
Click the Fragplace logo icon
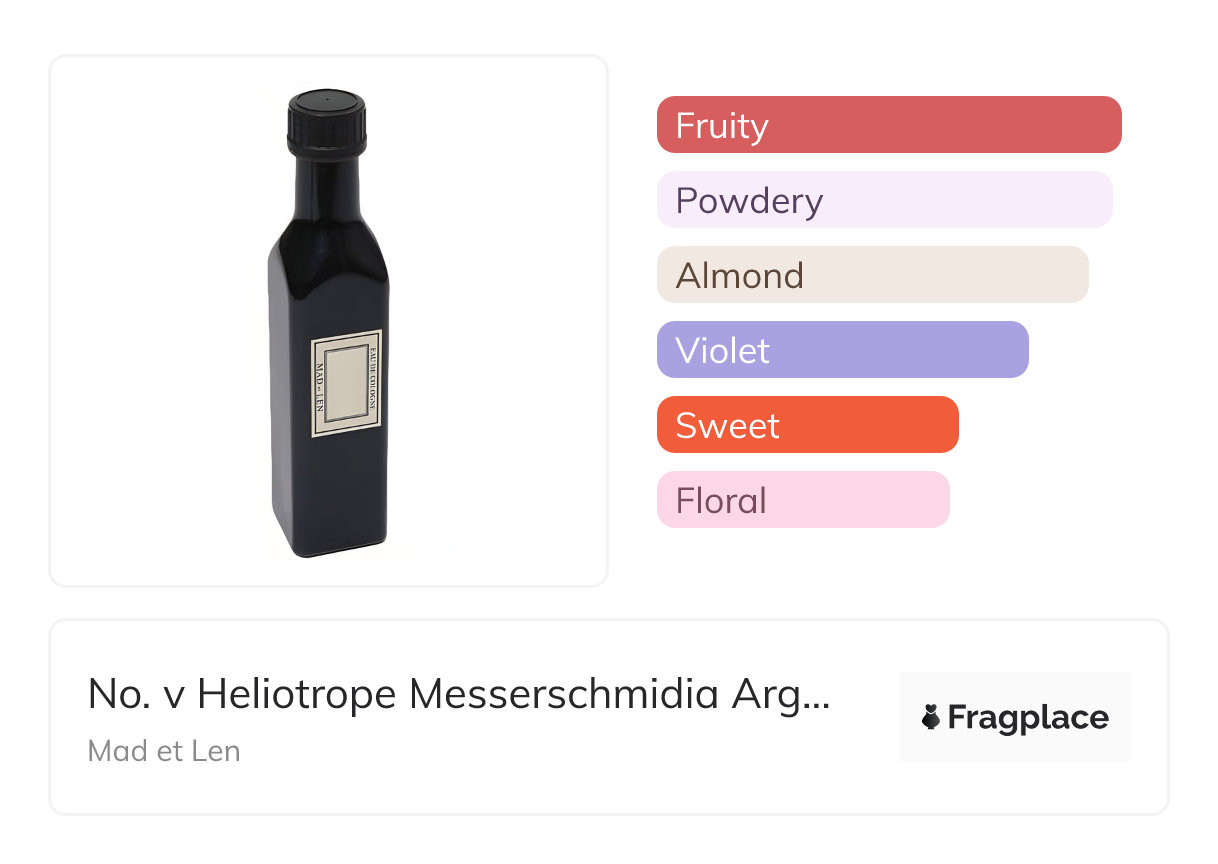tap(931, 717)
